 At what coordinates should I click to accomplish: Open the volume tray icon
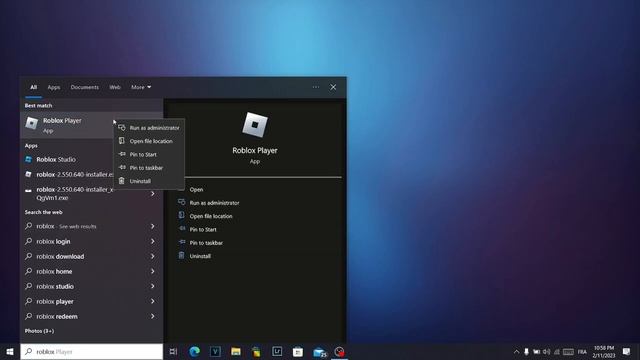pyautogui.click(x=547, y=351)
